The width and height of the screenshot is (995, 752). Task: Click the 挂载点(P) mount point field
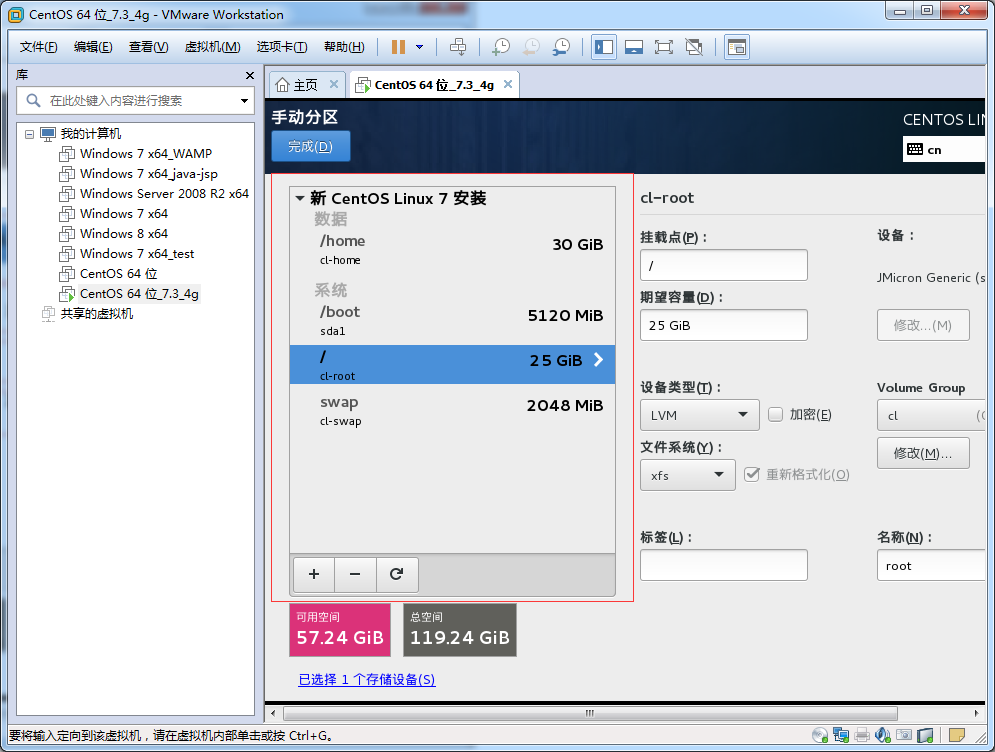[x=723, y=265]
